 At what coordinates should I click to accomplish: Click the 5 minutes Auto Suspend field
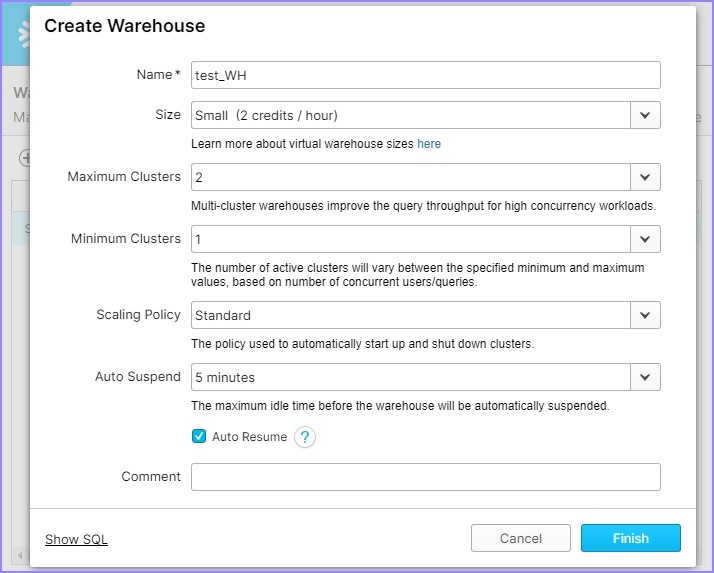[x=410, y=377]
